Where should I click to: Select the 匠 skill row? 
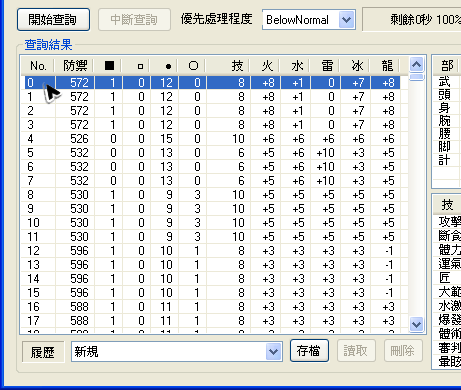(447, 277)
